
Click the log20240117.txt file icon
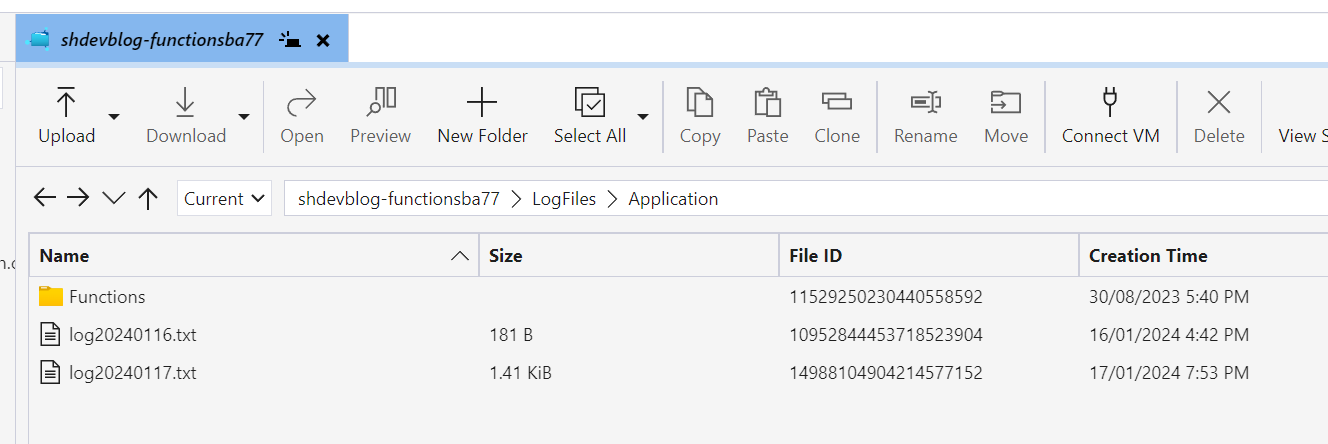(x=50, y=372)
